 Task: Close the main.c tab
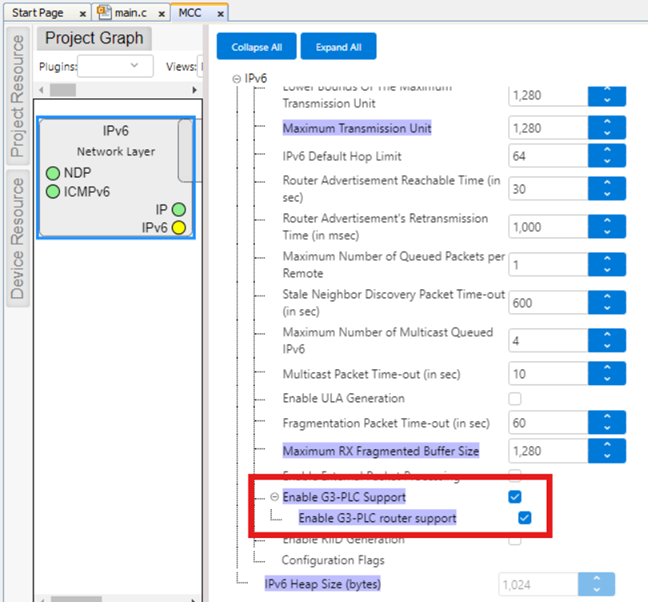tap(161, 13)
